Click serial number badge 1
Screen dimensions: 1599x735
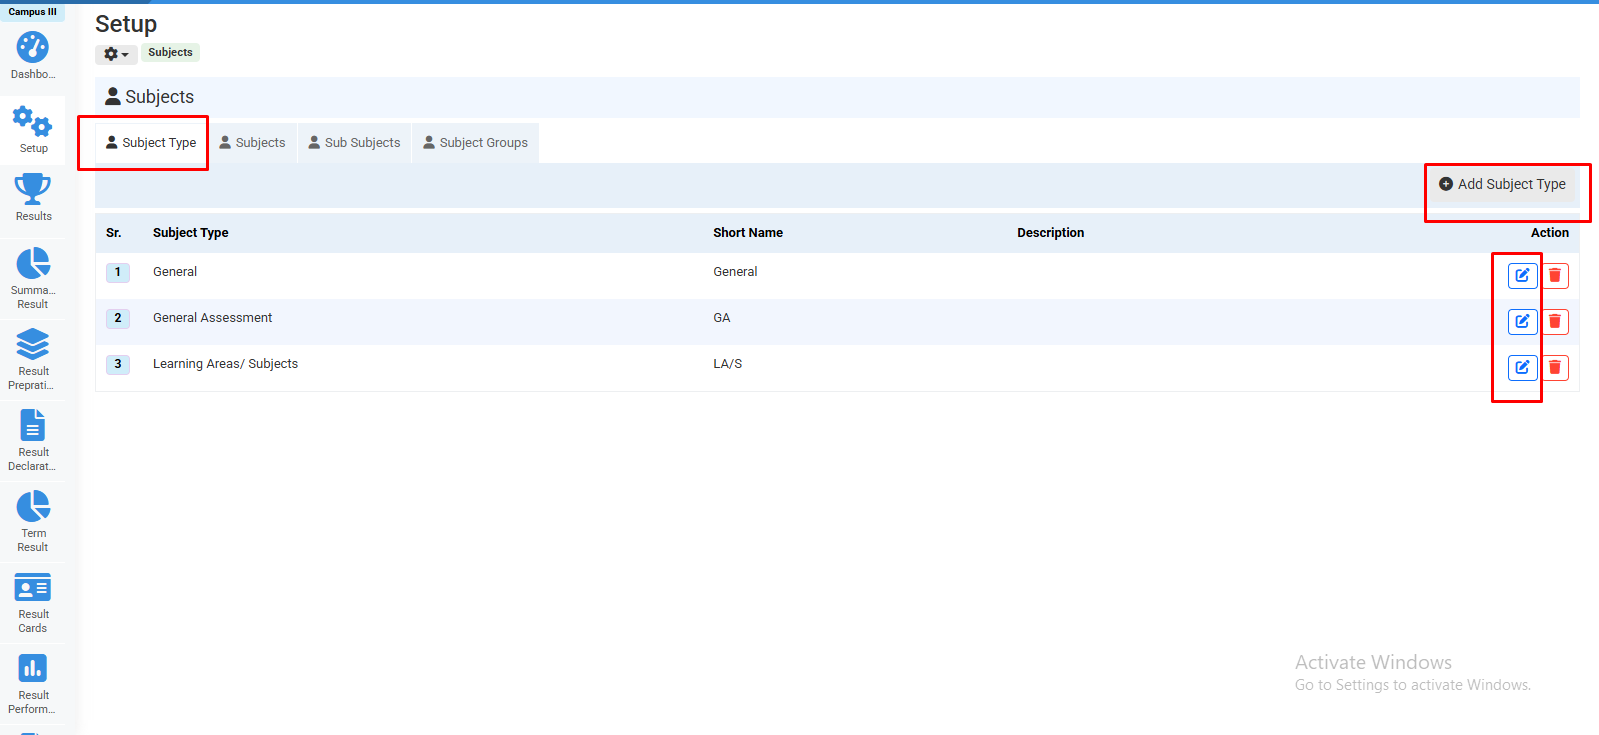(118, 272)
